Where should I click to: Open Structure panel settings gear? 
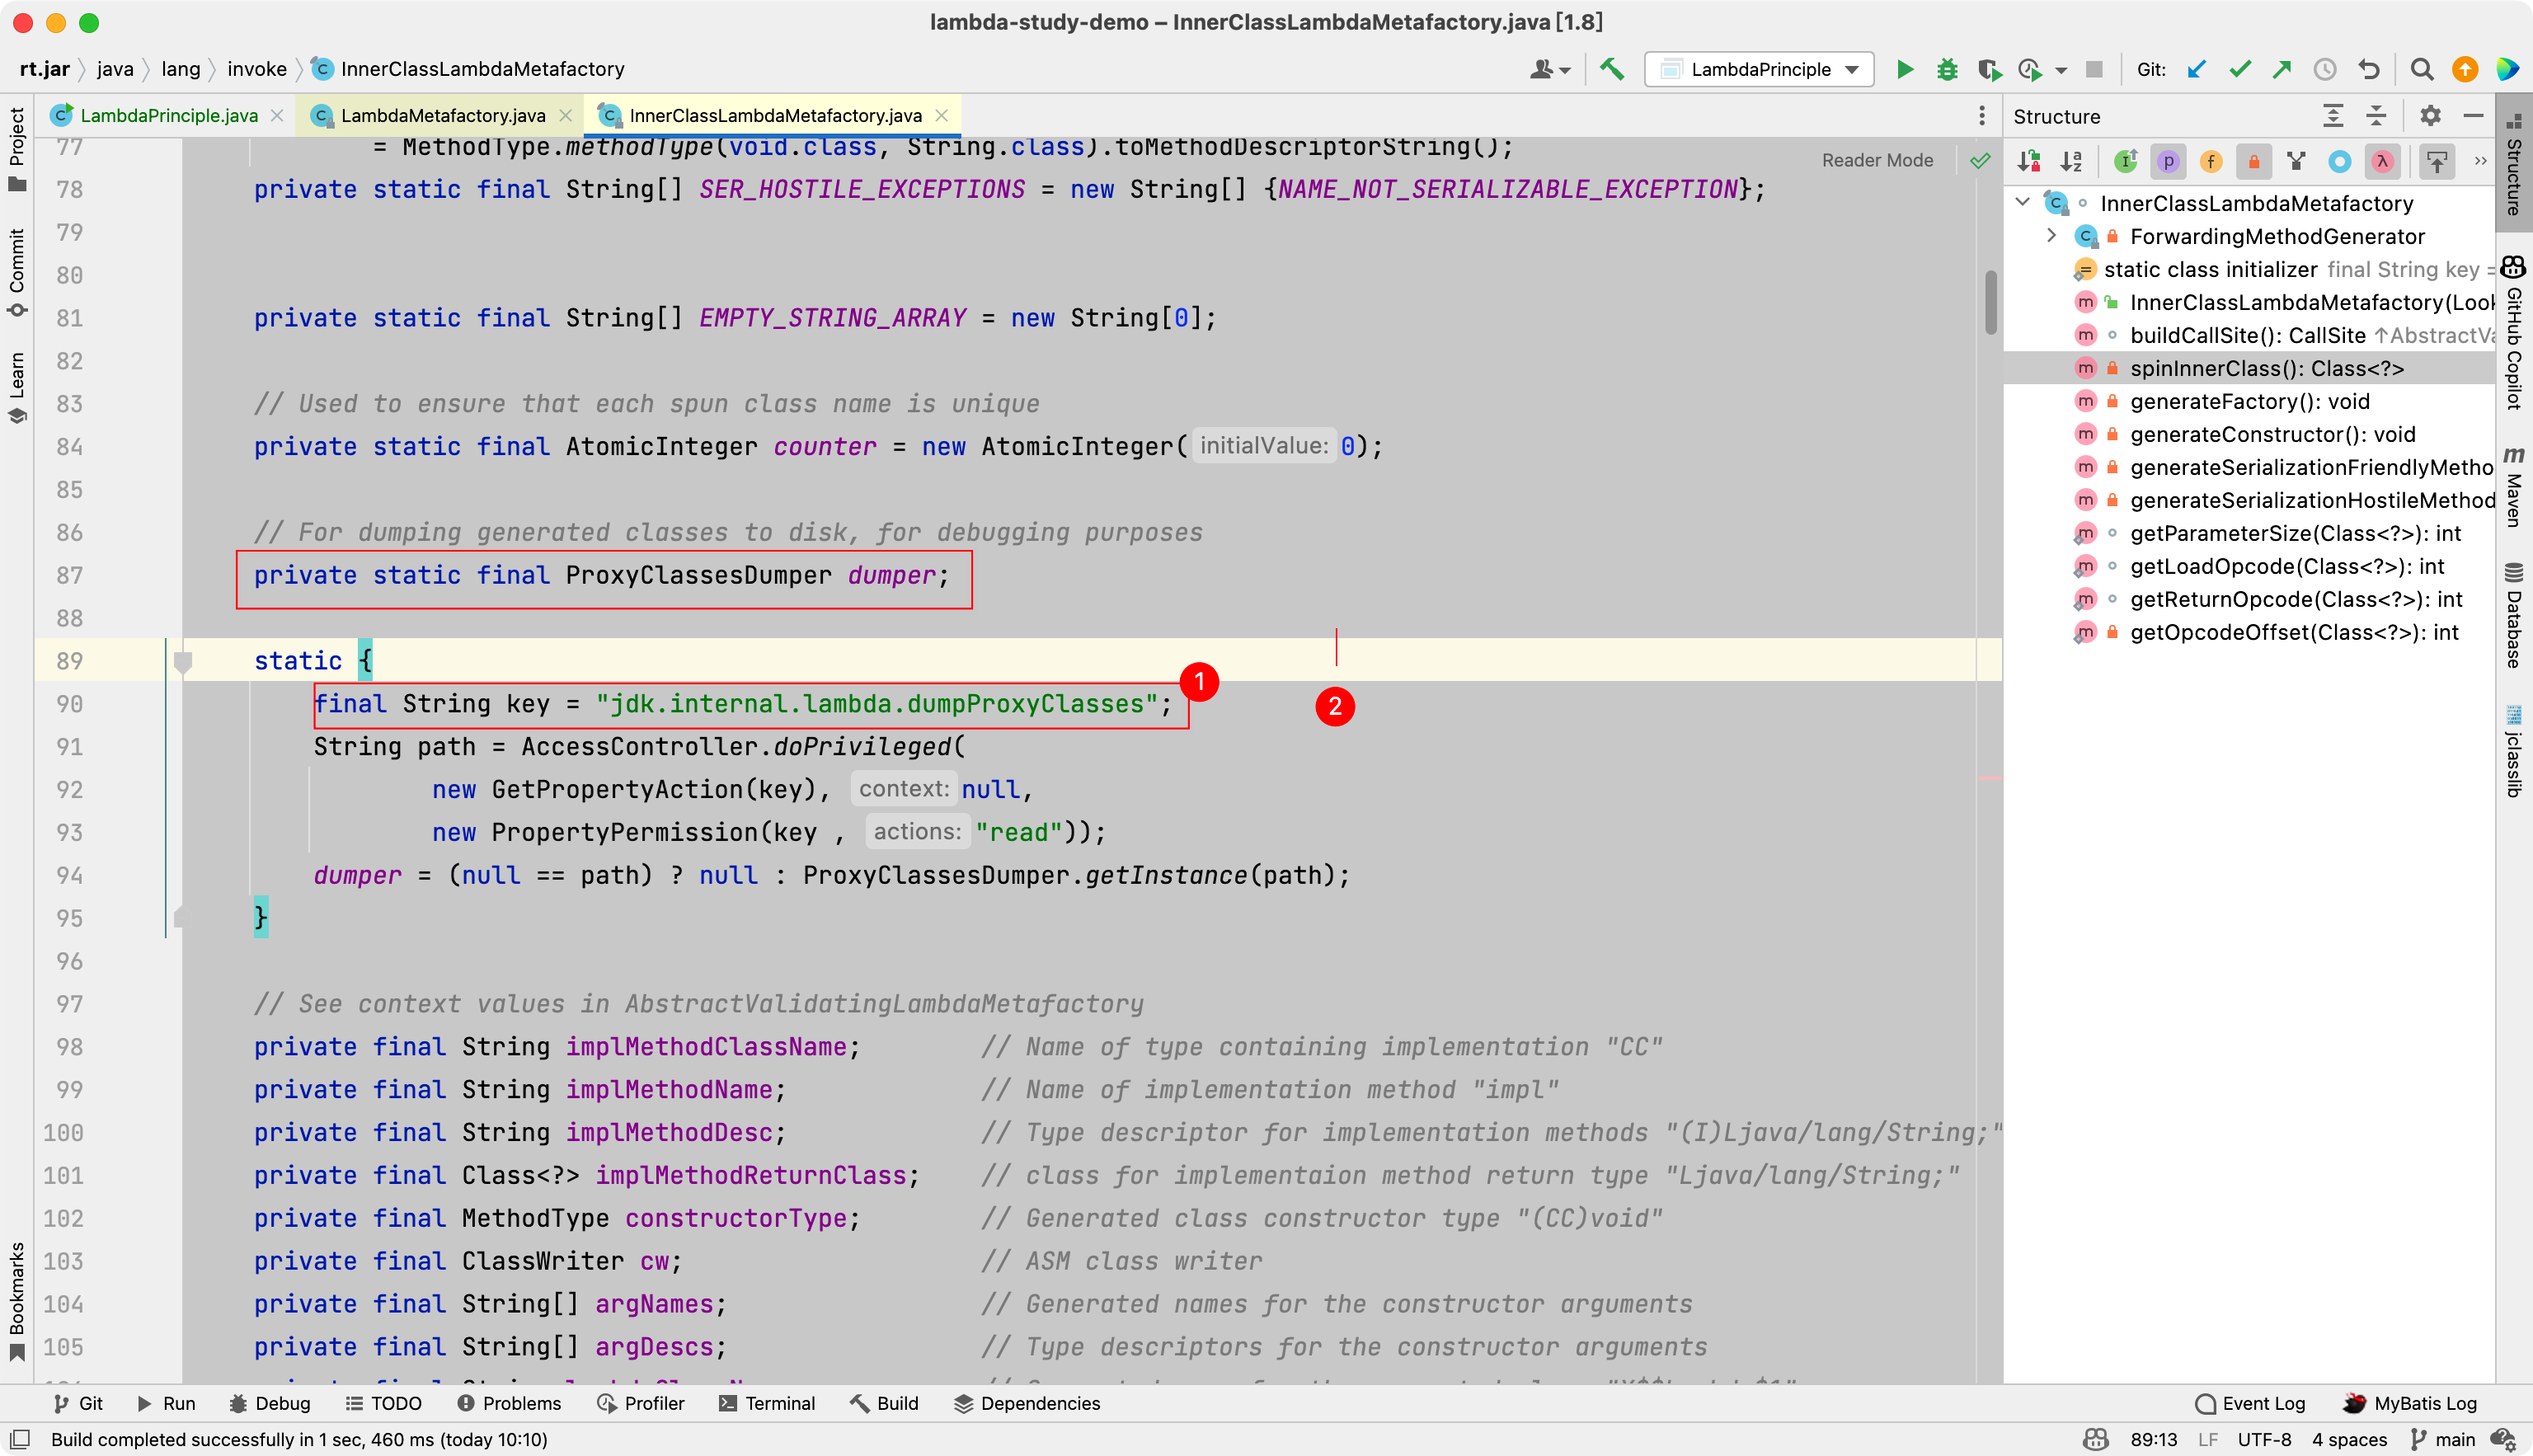coord(2430,116)
